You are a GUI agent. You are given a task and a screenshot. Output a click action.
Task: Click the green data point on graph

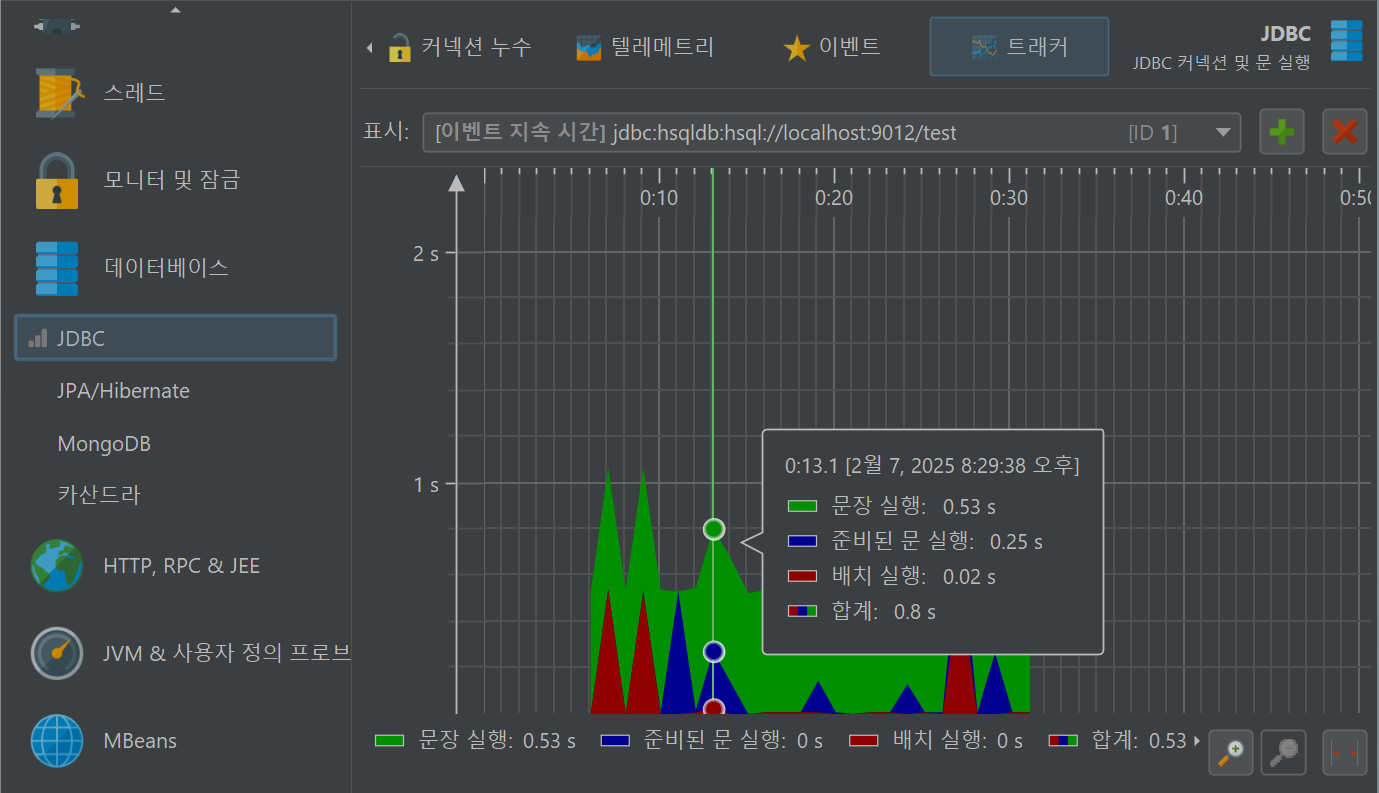pos(713,529)
